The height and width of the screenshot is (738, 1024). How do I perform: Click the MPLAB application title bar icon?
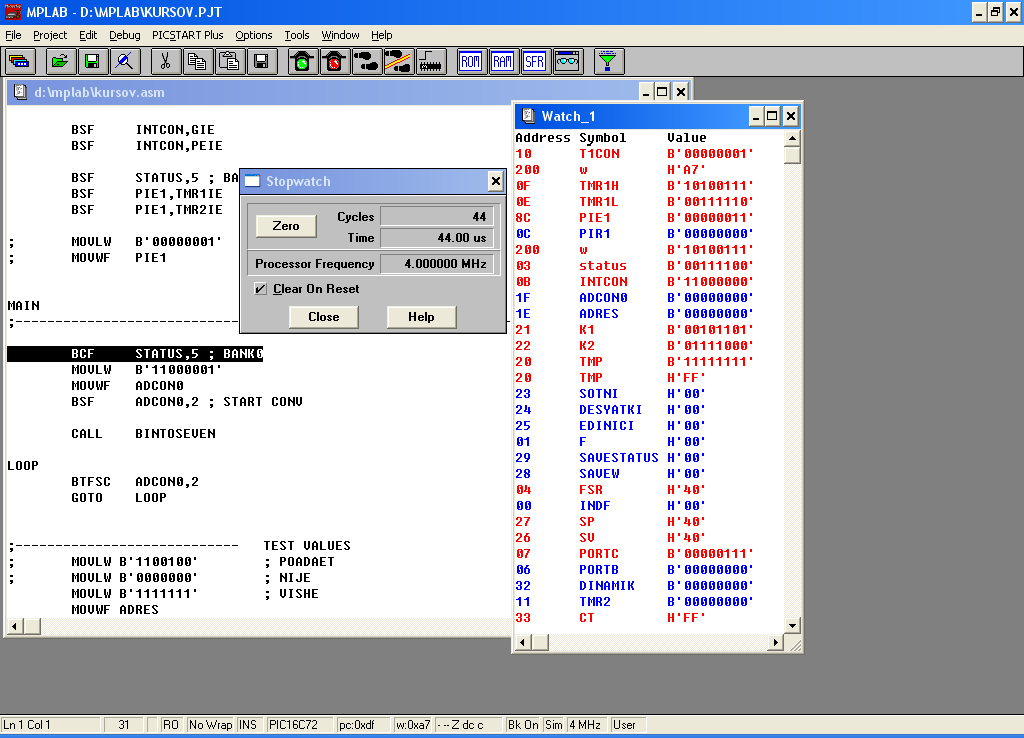point(12,12)
